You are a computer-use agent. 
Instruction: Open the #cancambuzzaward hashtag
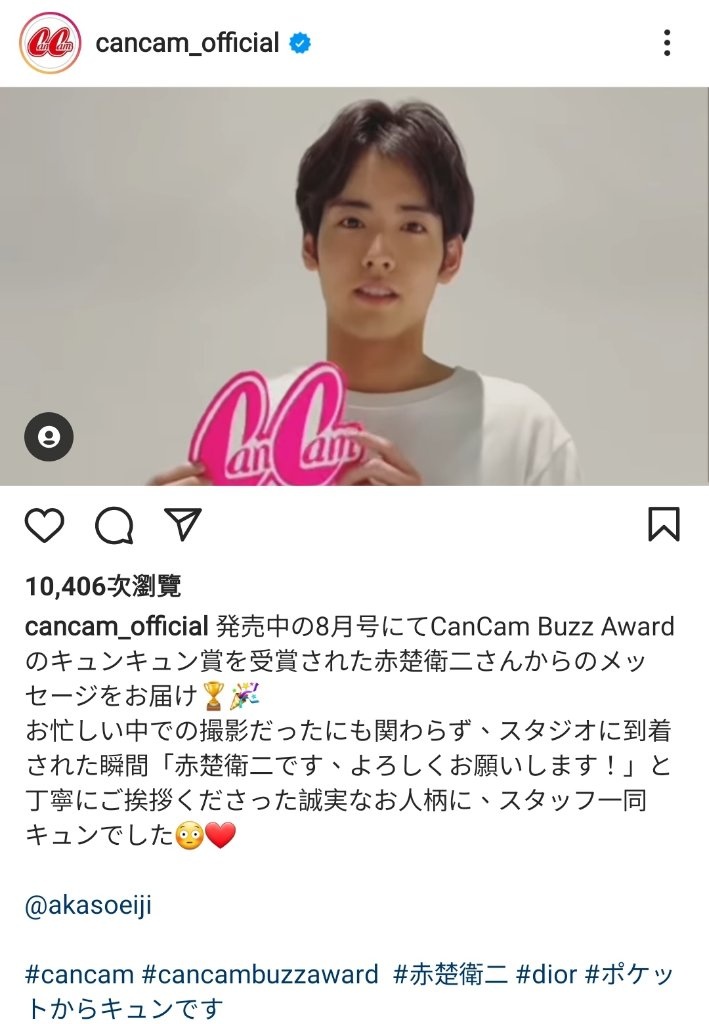tap(260, 974)
